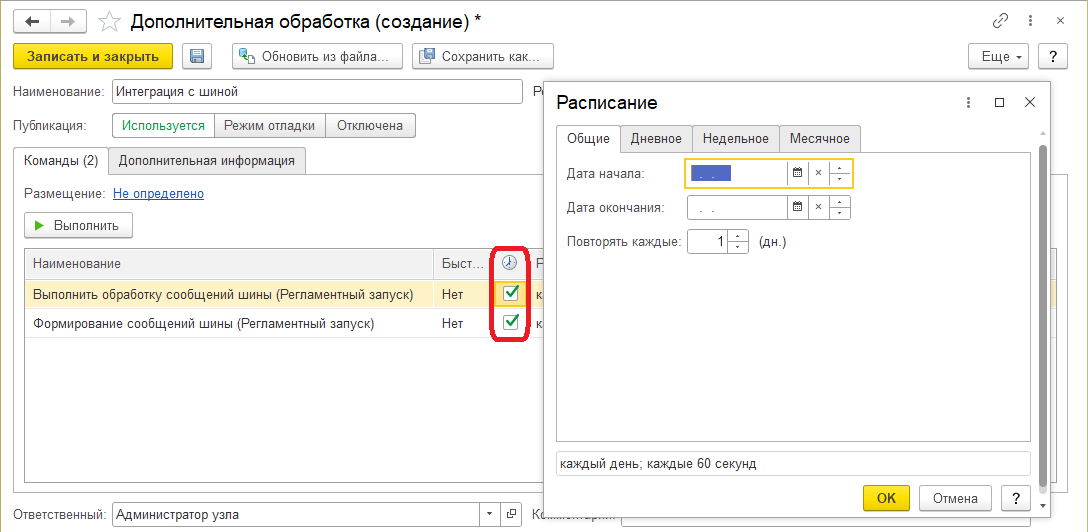Add form to favorites with star icon
Viewport: 1088px width, 532px height.
click(x=111, y=21)
